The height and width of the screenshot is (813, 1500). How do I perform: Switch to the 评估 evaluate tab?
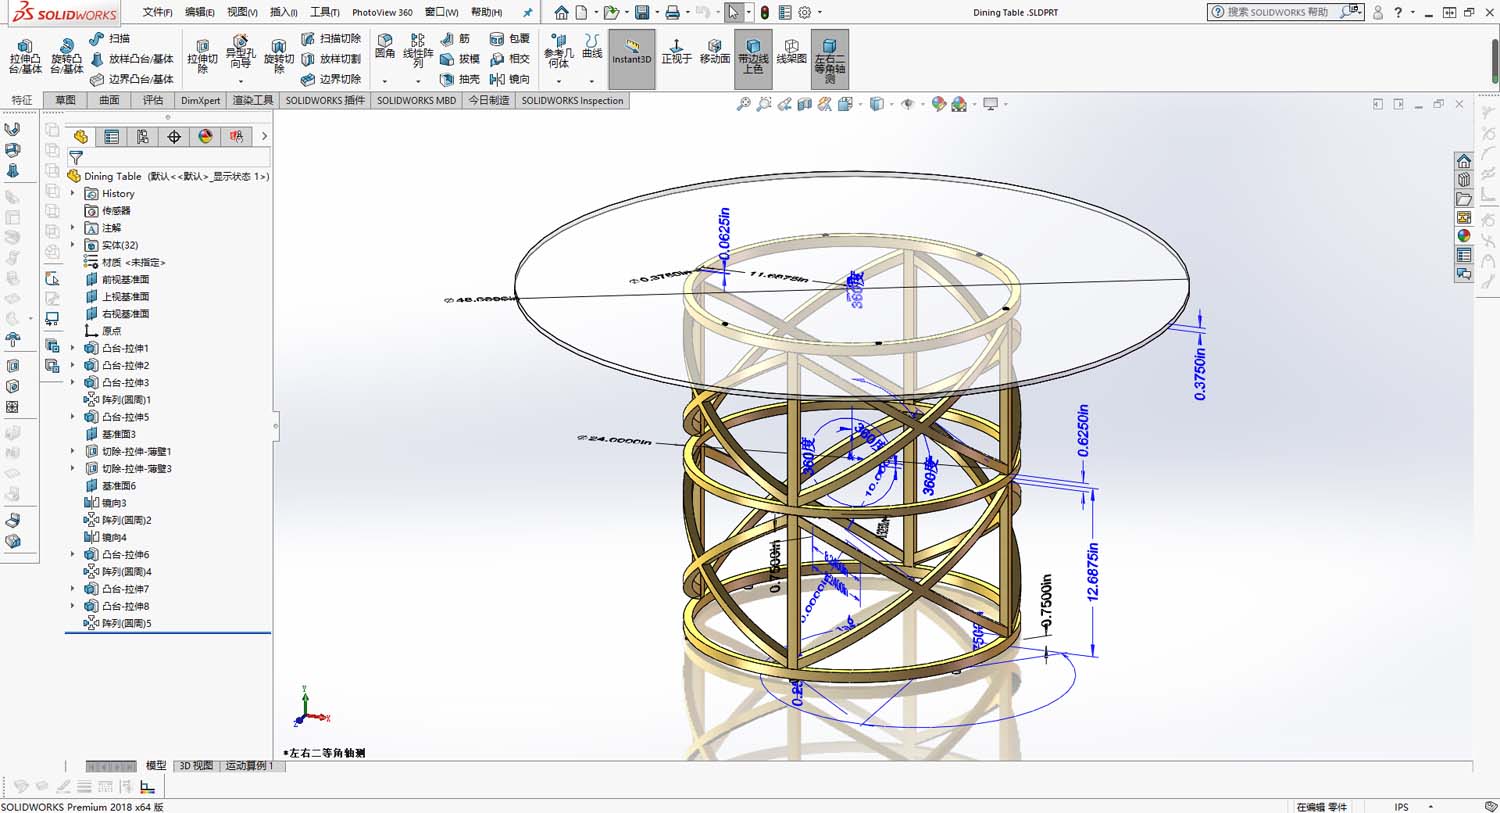152,100
